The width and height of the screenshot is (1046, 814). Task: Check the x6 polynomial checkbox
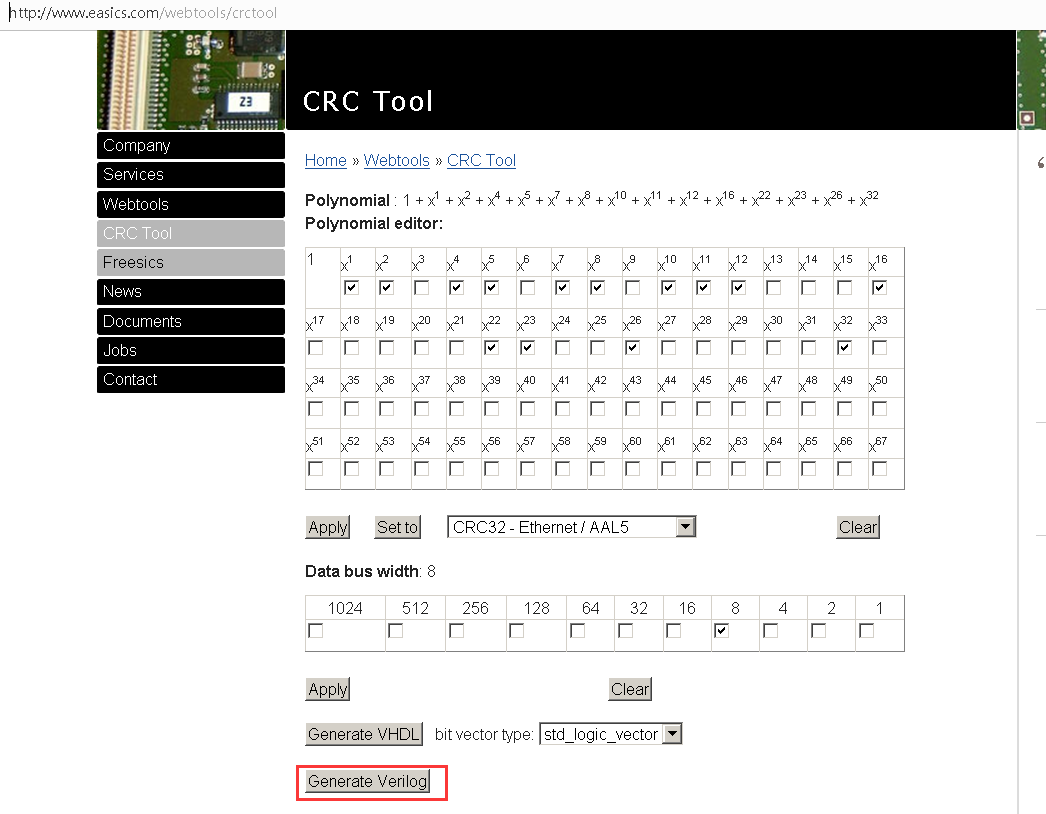pos(527,288)
